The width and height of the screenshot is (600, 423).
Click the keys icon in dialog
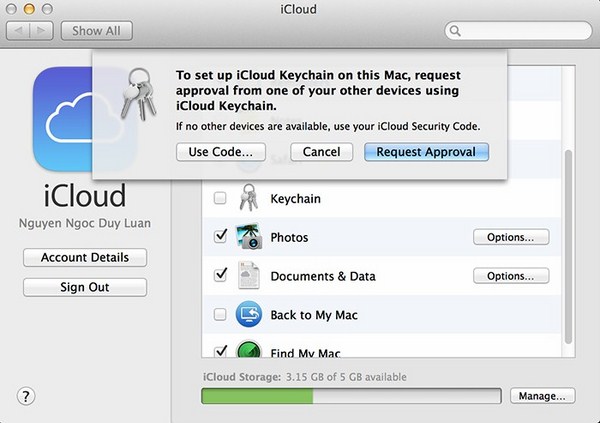coord(137,95)
